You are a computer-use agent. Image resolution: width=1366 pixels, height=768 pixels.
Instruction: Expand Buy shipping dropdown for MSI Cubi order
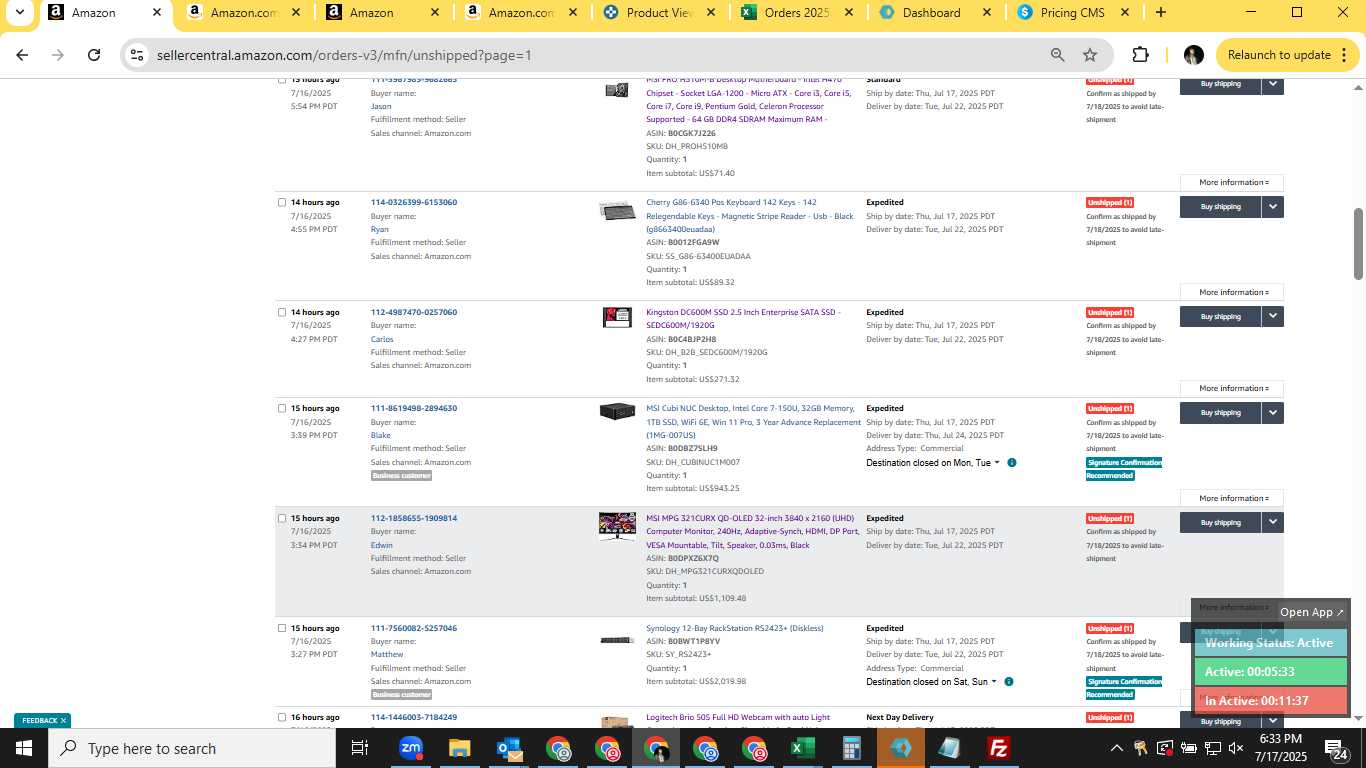click(x=1273, y=413)
